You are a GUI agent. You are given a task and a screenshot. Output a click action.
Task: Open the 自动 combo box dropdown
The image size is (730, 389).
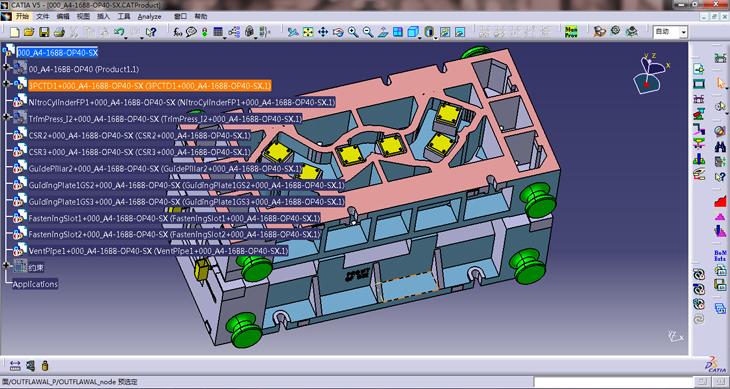(x=683, y=32)
